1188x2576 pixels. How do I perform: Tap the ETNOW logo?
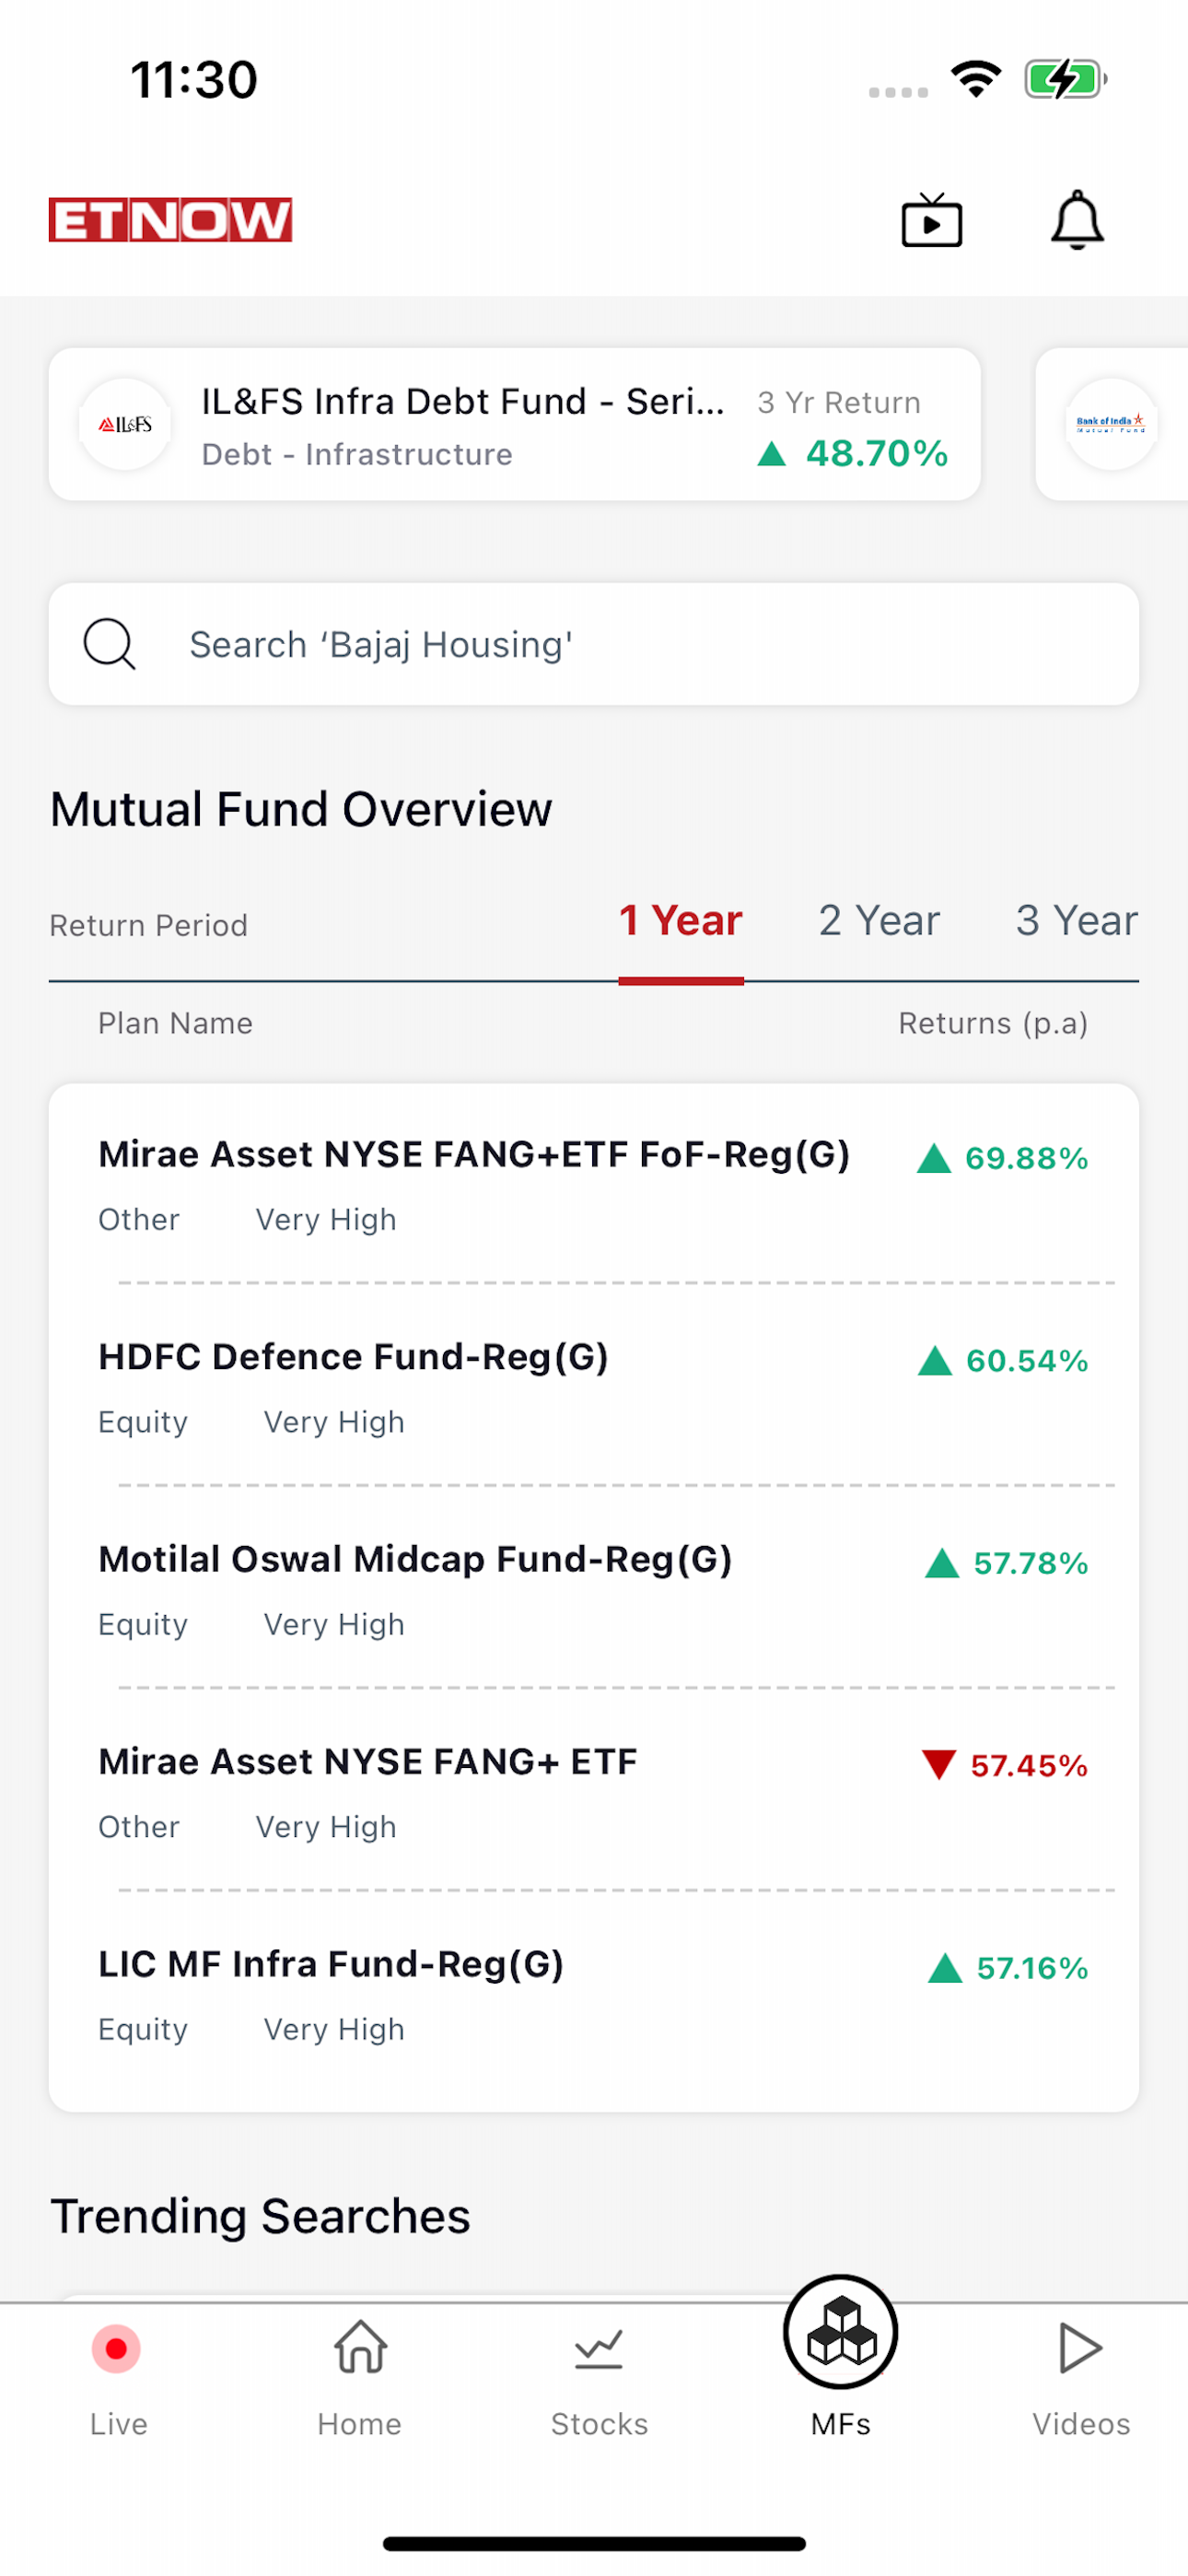[170, 220]
